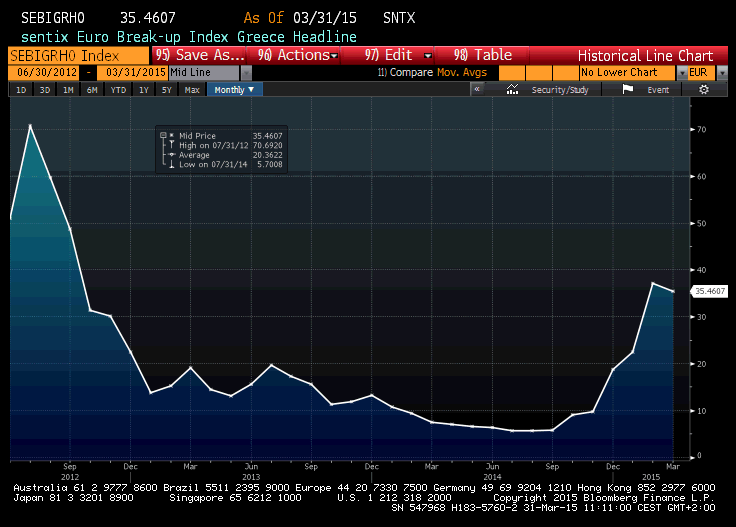Click the Average marker icon in legend

(x=172, y=155)
